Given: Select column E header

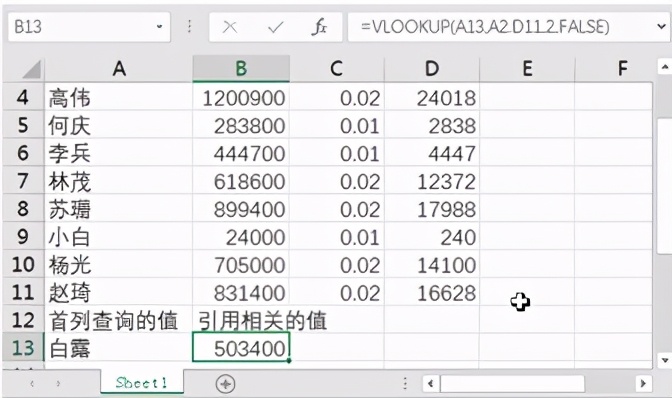Looking at the screenshot, I should tap(527, 69).
